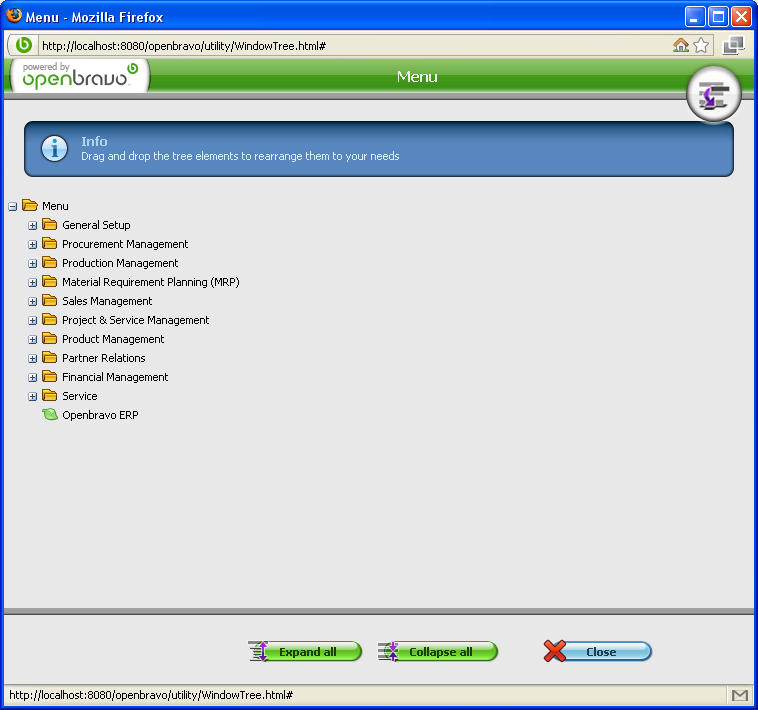Minimize the Firefox window
This screenshot has height=710, width=758.
tap(695, 17)
